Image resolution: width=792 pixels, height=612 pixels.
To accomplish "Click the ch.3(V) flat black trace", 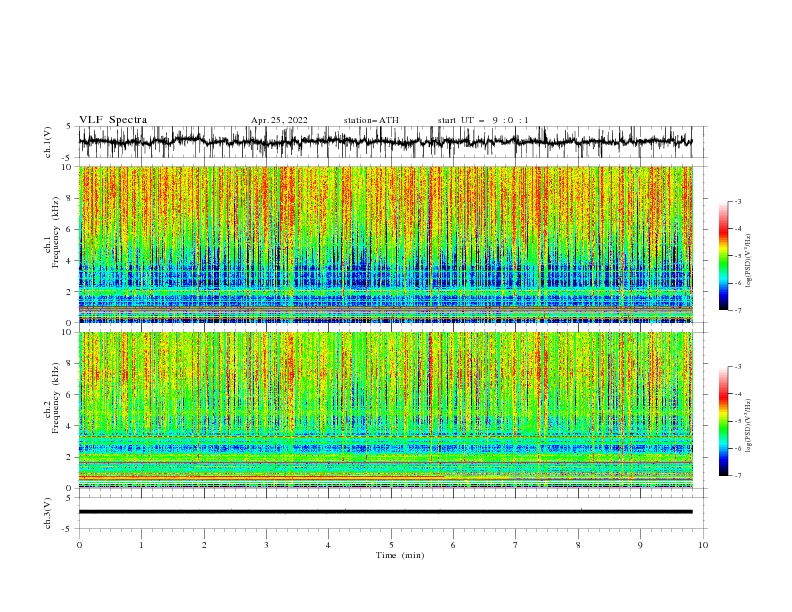I will pos(385,512).
